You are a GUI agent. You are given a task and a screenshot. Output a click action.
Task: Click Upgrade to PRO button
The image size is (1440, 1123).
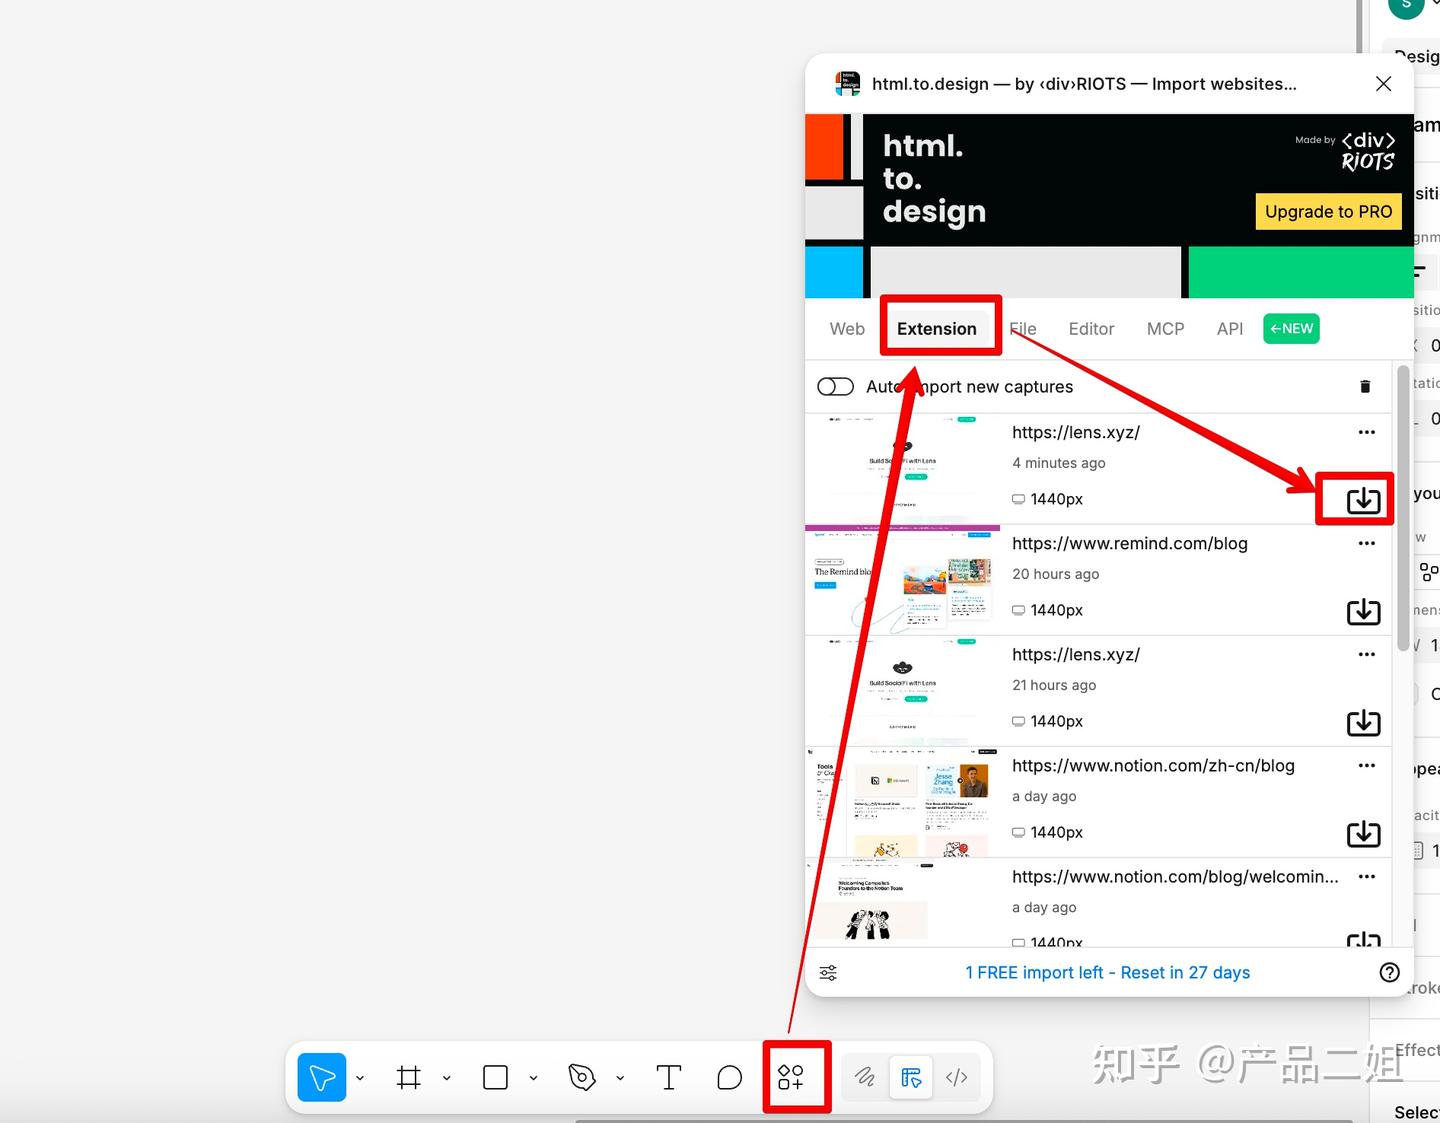pyautogui.click(x=1328, y=212)
